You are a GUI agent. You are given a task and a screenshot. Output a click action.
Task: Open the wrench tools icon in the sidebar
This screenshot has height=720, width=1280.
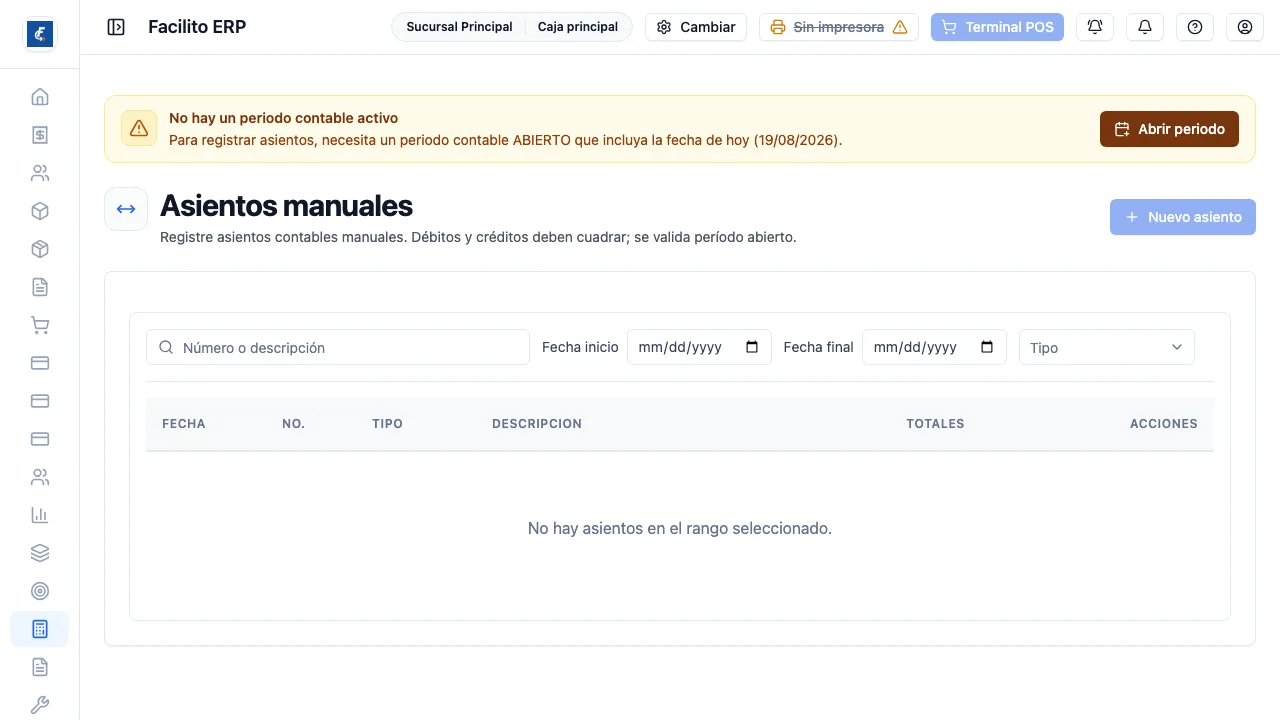tap(40, 705)
